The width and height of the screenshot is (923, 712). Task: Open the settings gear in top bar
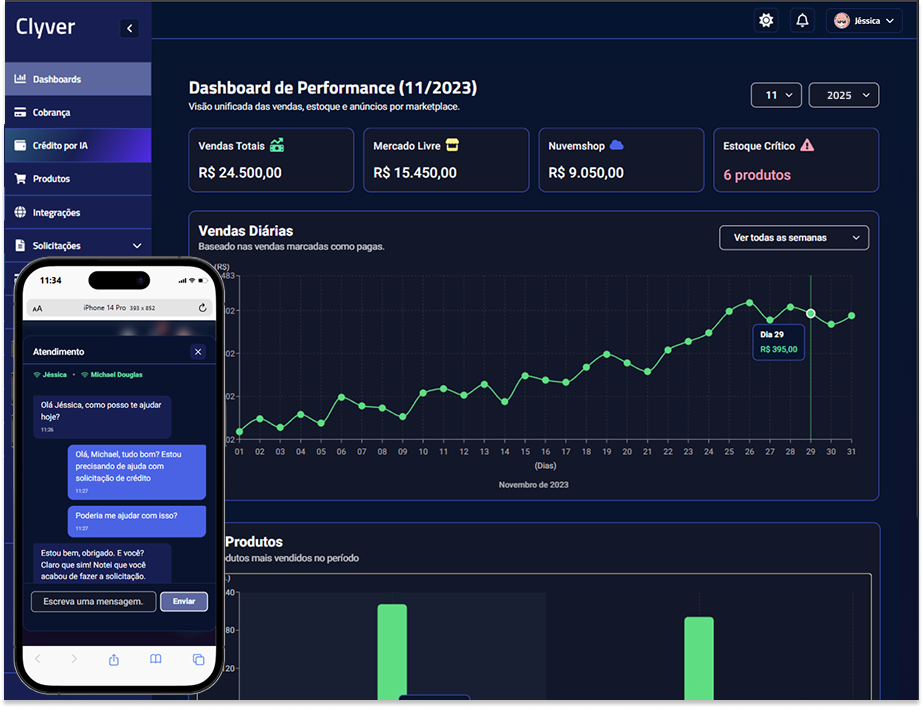pyautogui.click(x=766, y=20)
